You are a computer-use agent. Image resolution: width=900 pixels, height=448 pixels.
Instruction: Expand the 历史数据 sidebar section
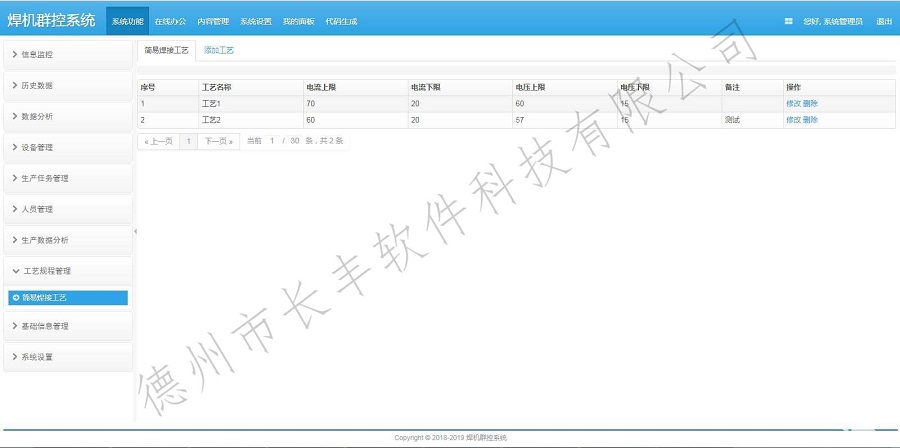point(67,85)
